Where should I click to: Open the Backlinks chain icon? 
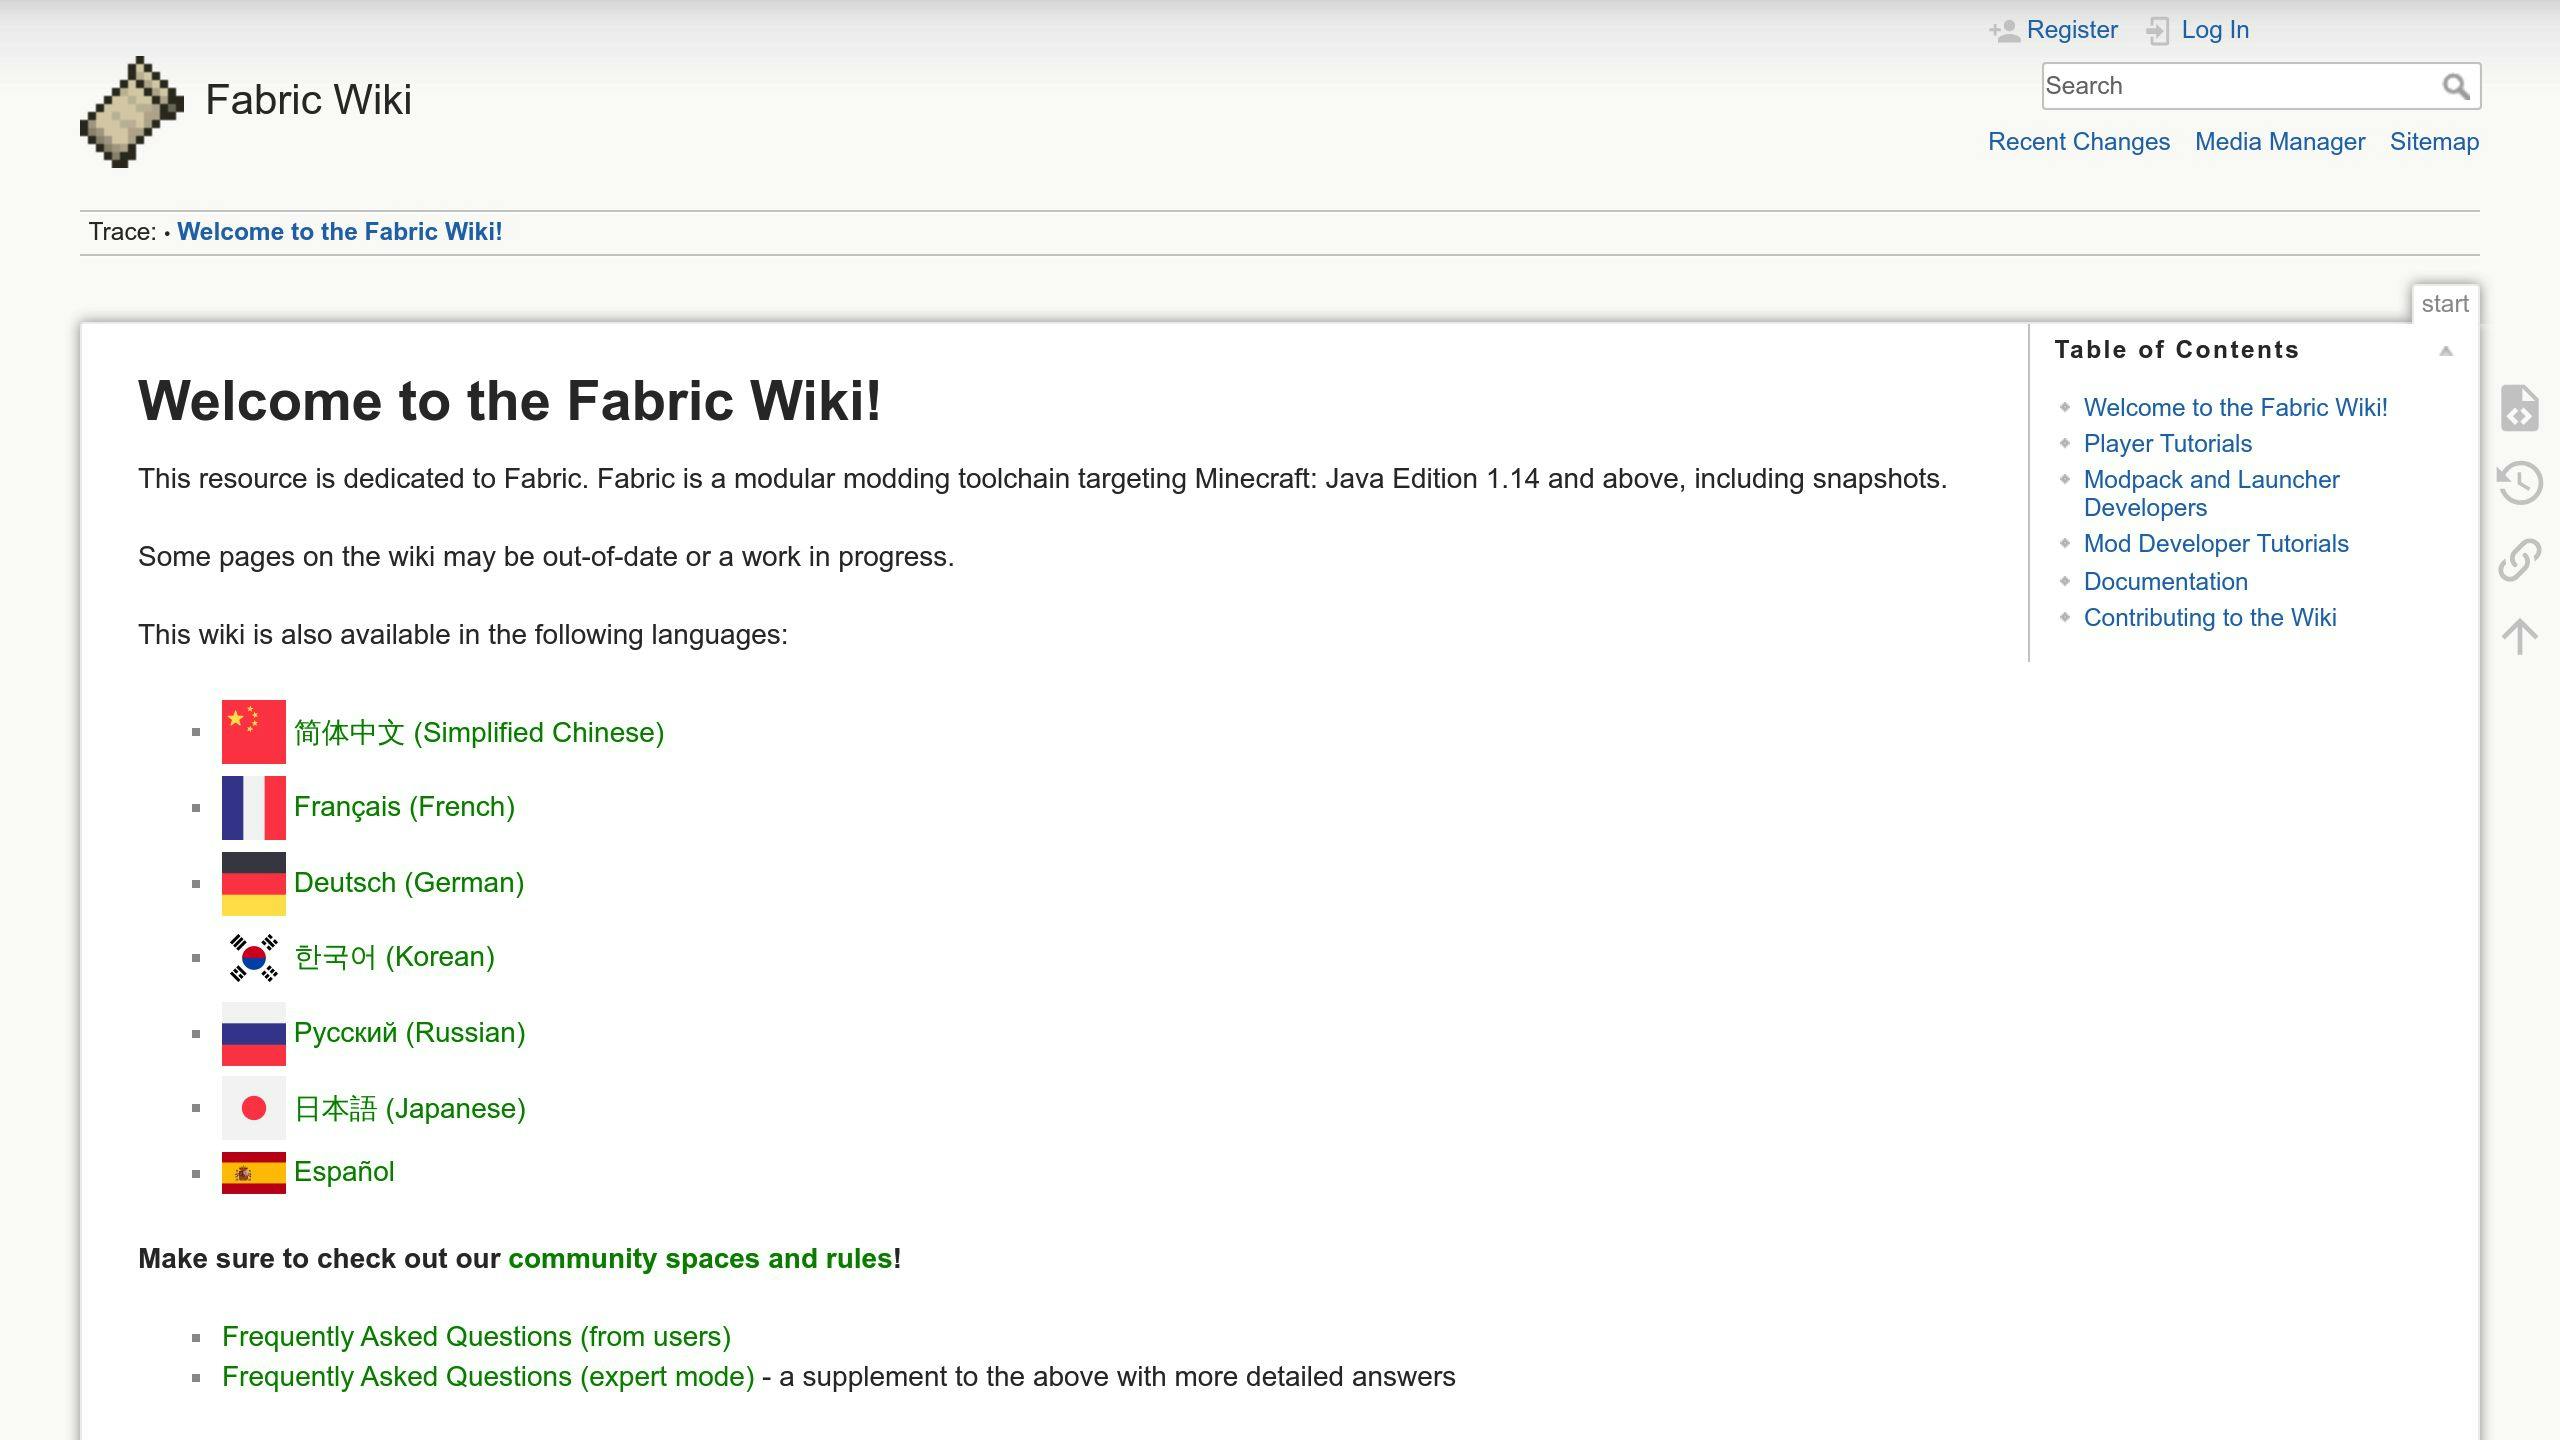click(x=2519, y=560)
